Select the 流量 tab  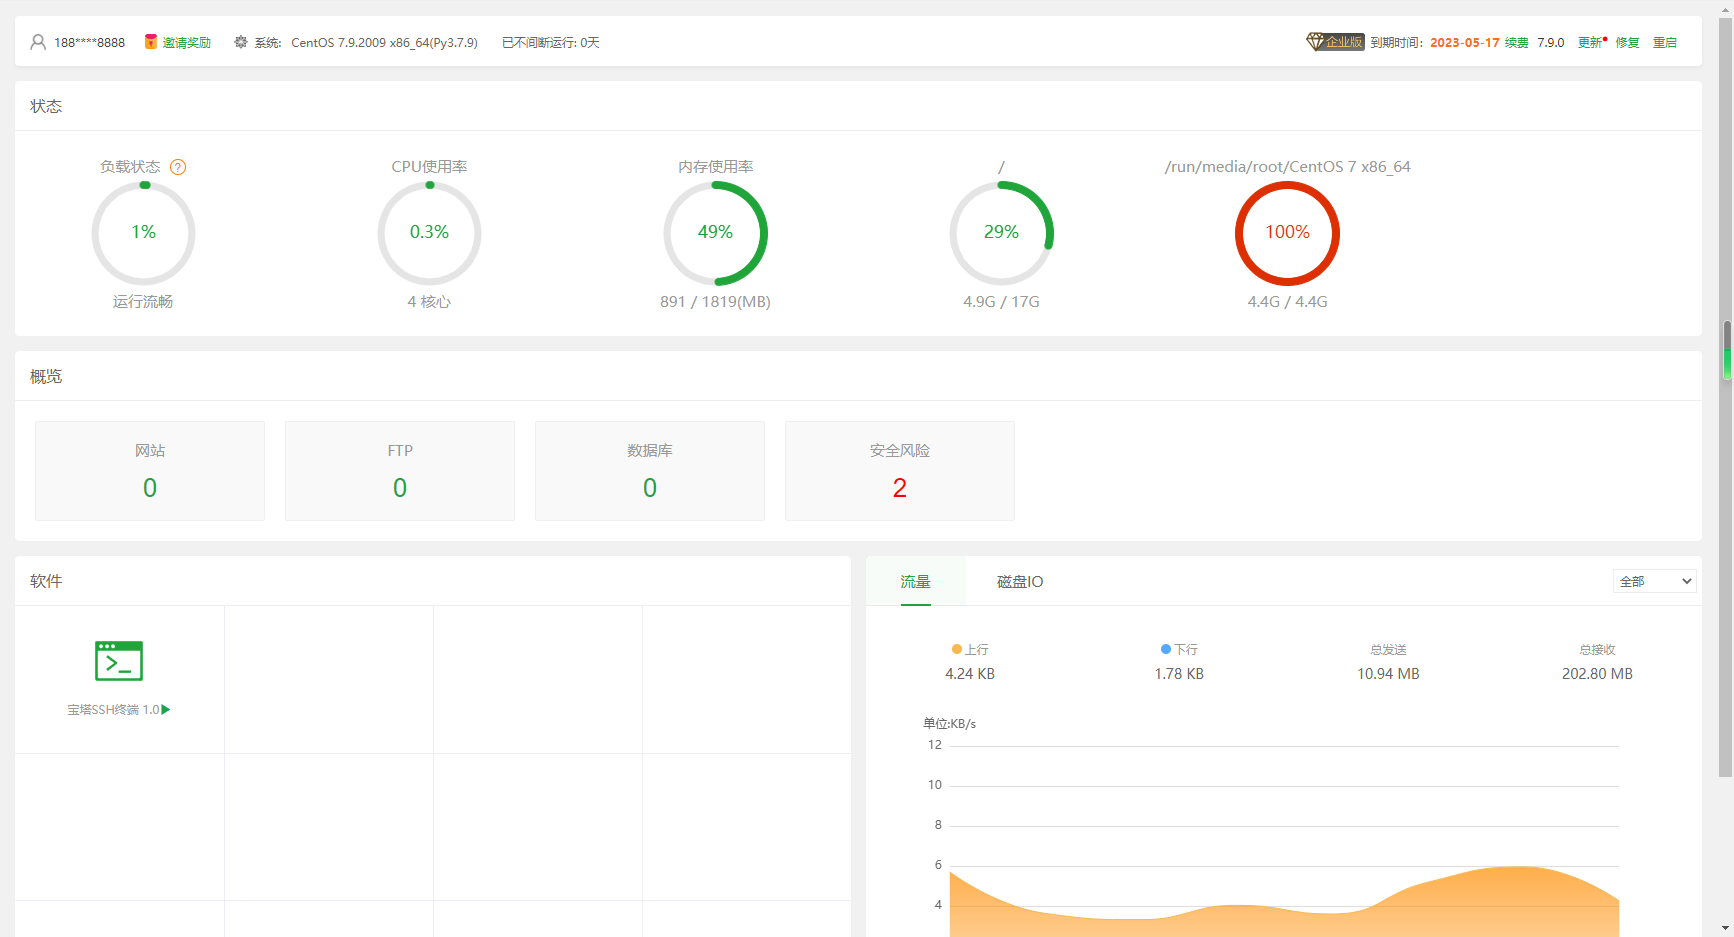click(x=915, y=581)
